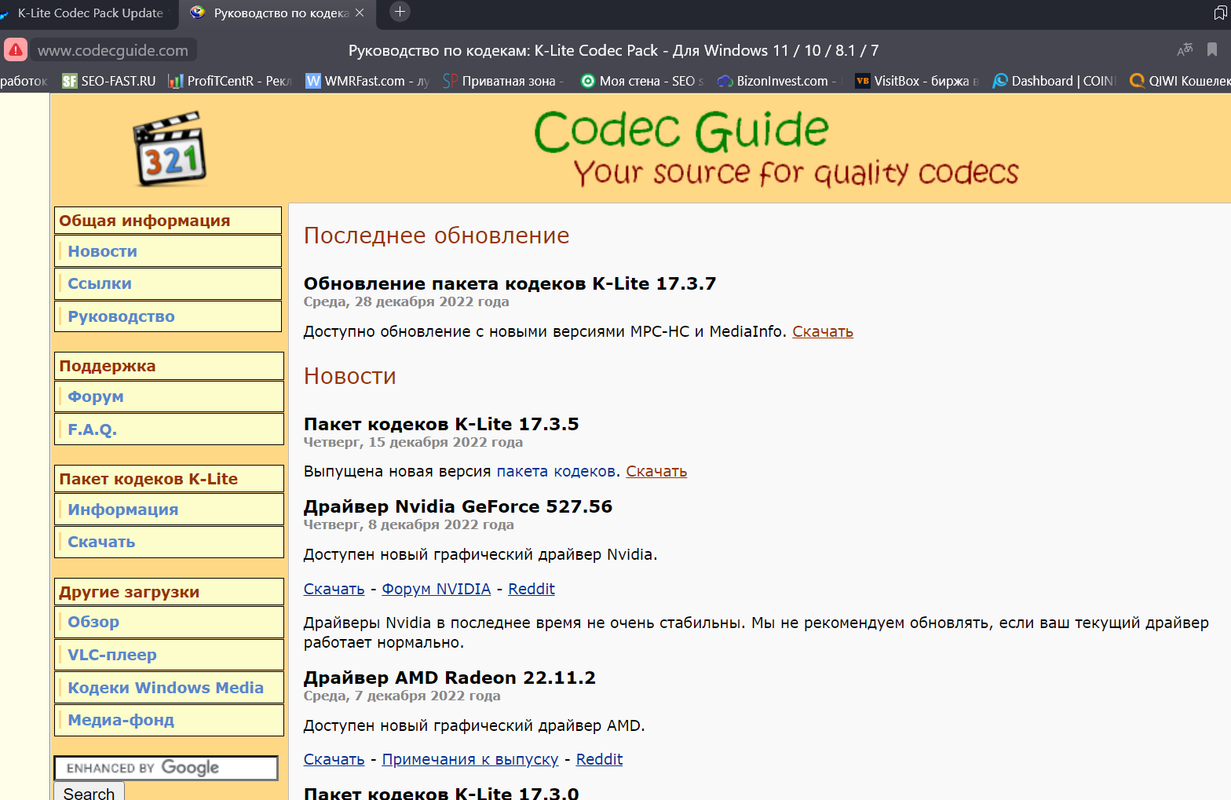Open the ProfiTCentR bookmark

click(229, 81)
